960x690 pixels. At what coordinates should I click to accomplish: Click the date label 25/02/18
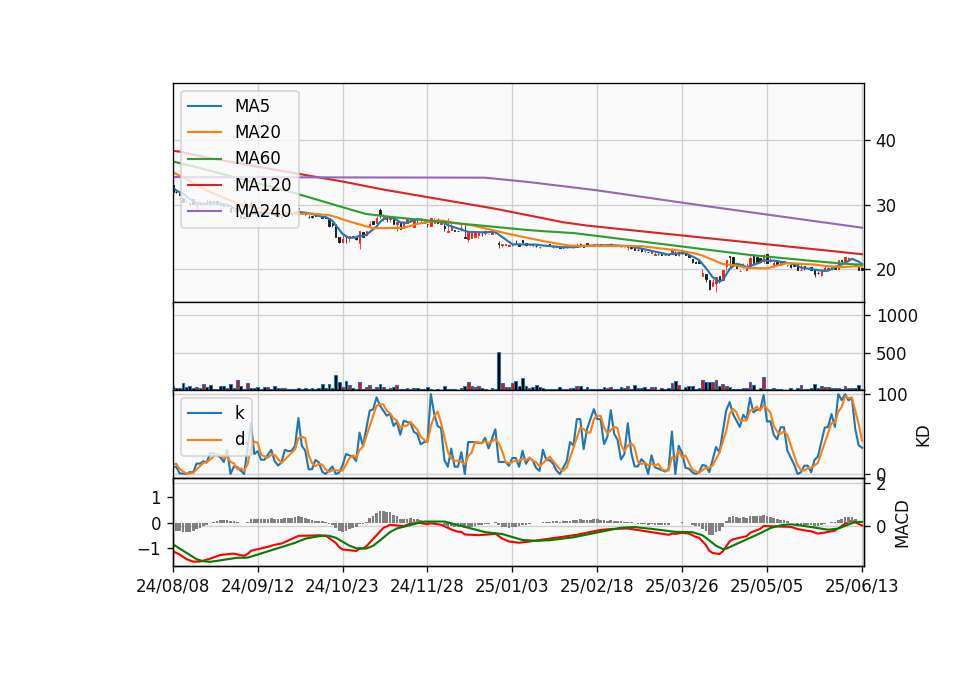click(596, 586)
